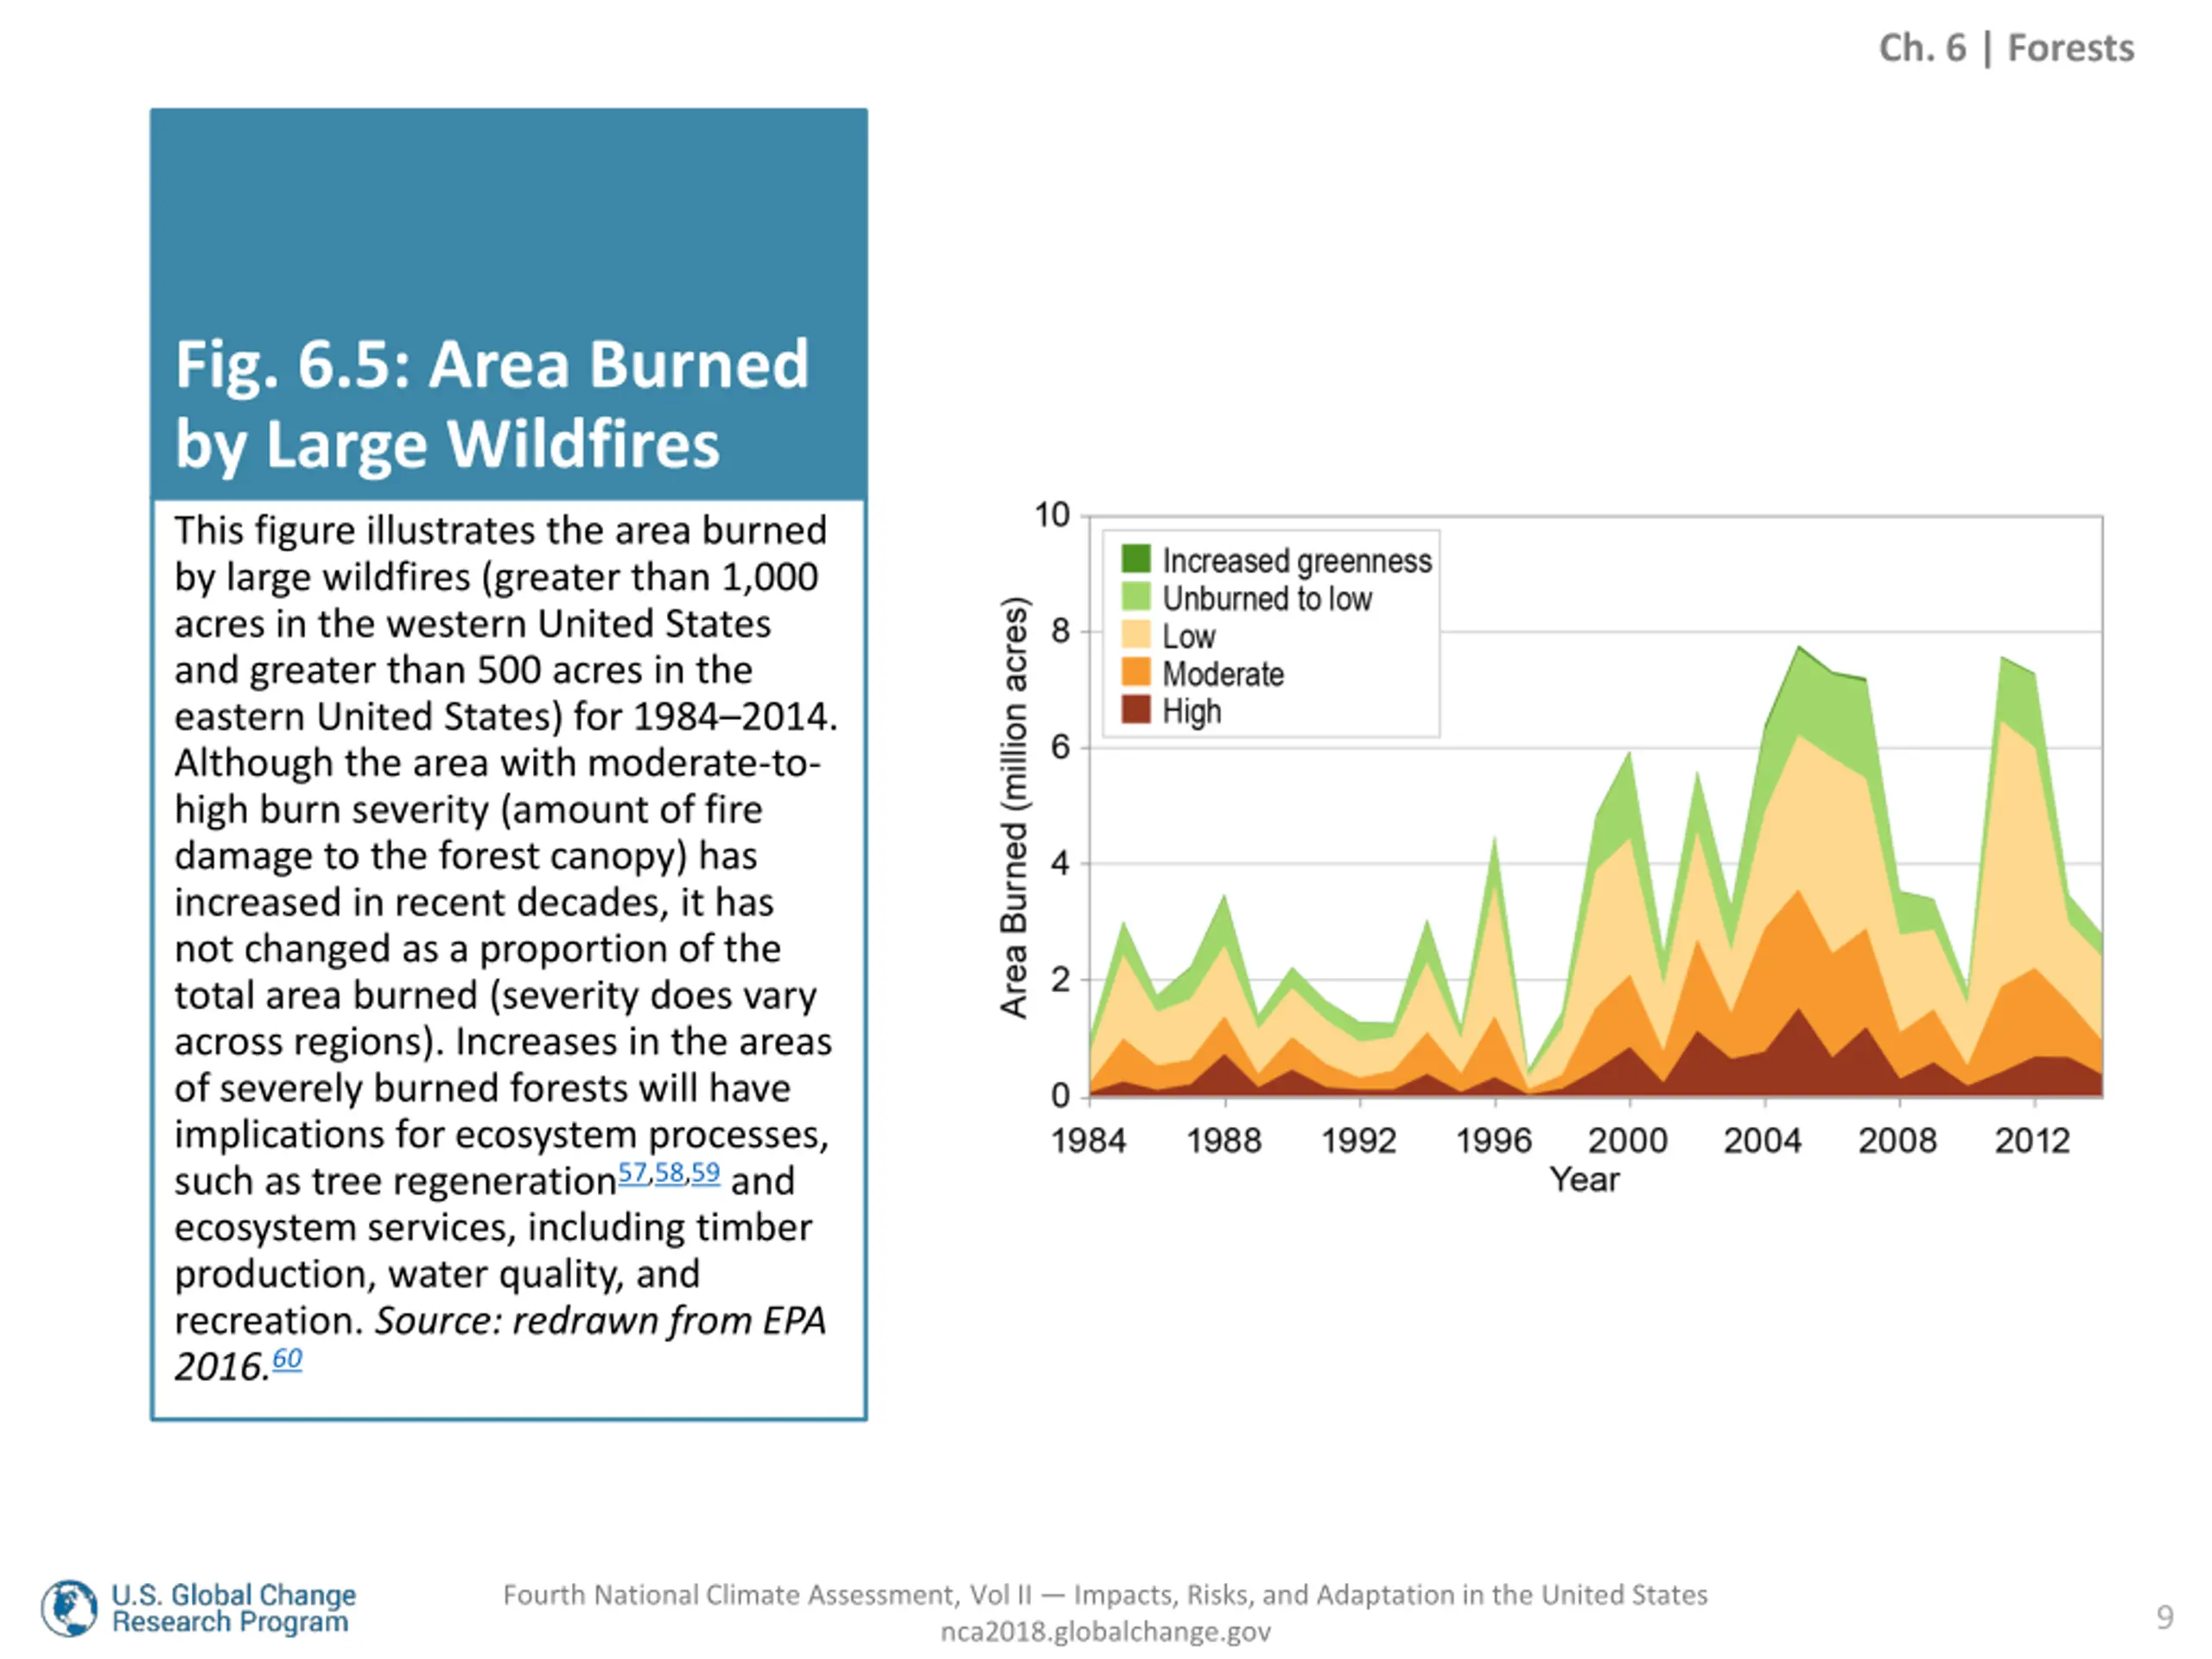2212x1659 pixels.
Task: Click the 'Ch. 6 | Forests' header
Action: (x=2006, y=48)
